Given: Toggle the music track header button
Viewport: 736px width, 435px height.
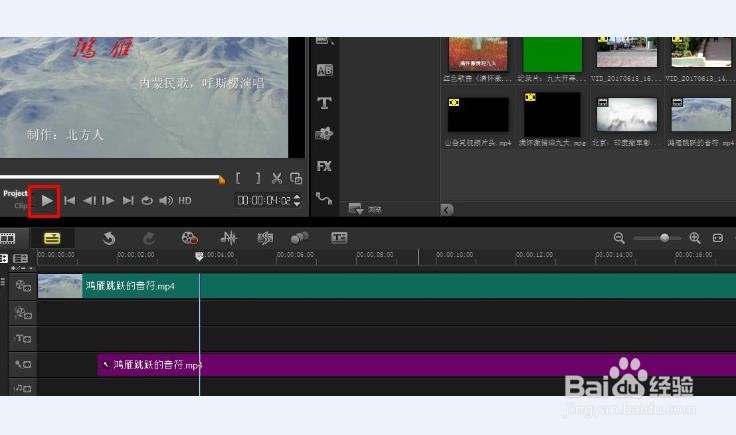Looking at the screenshot, I should click(x=23, y=388).
